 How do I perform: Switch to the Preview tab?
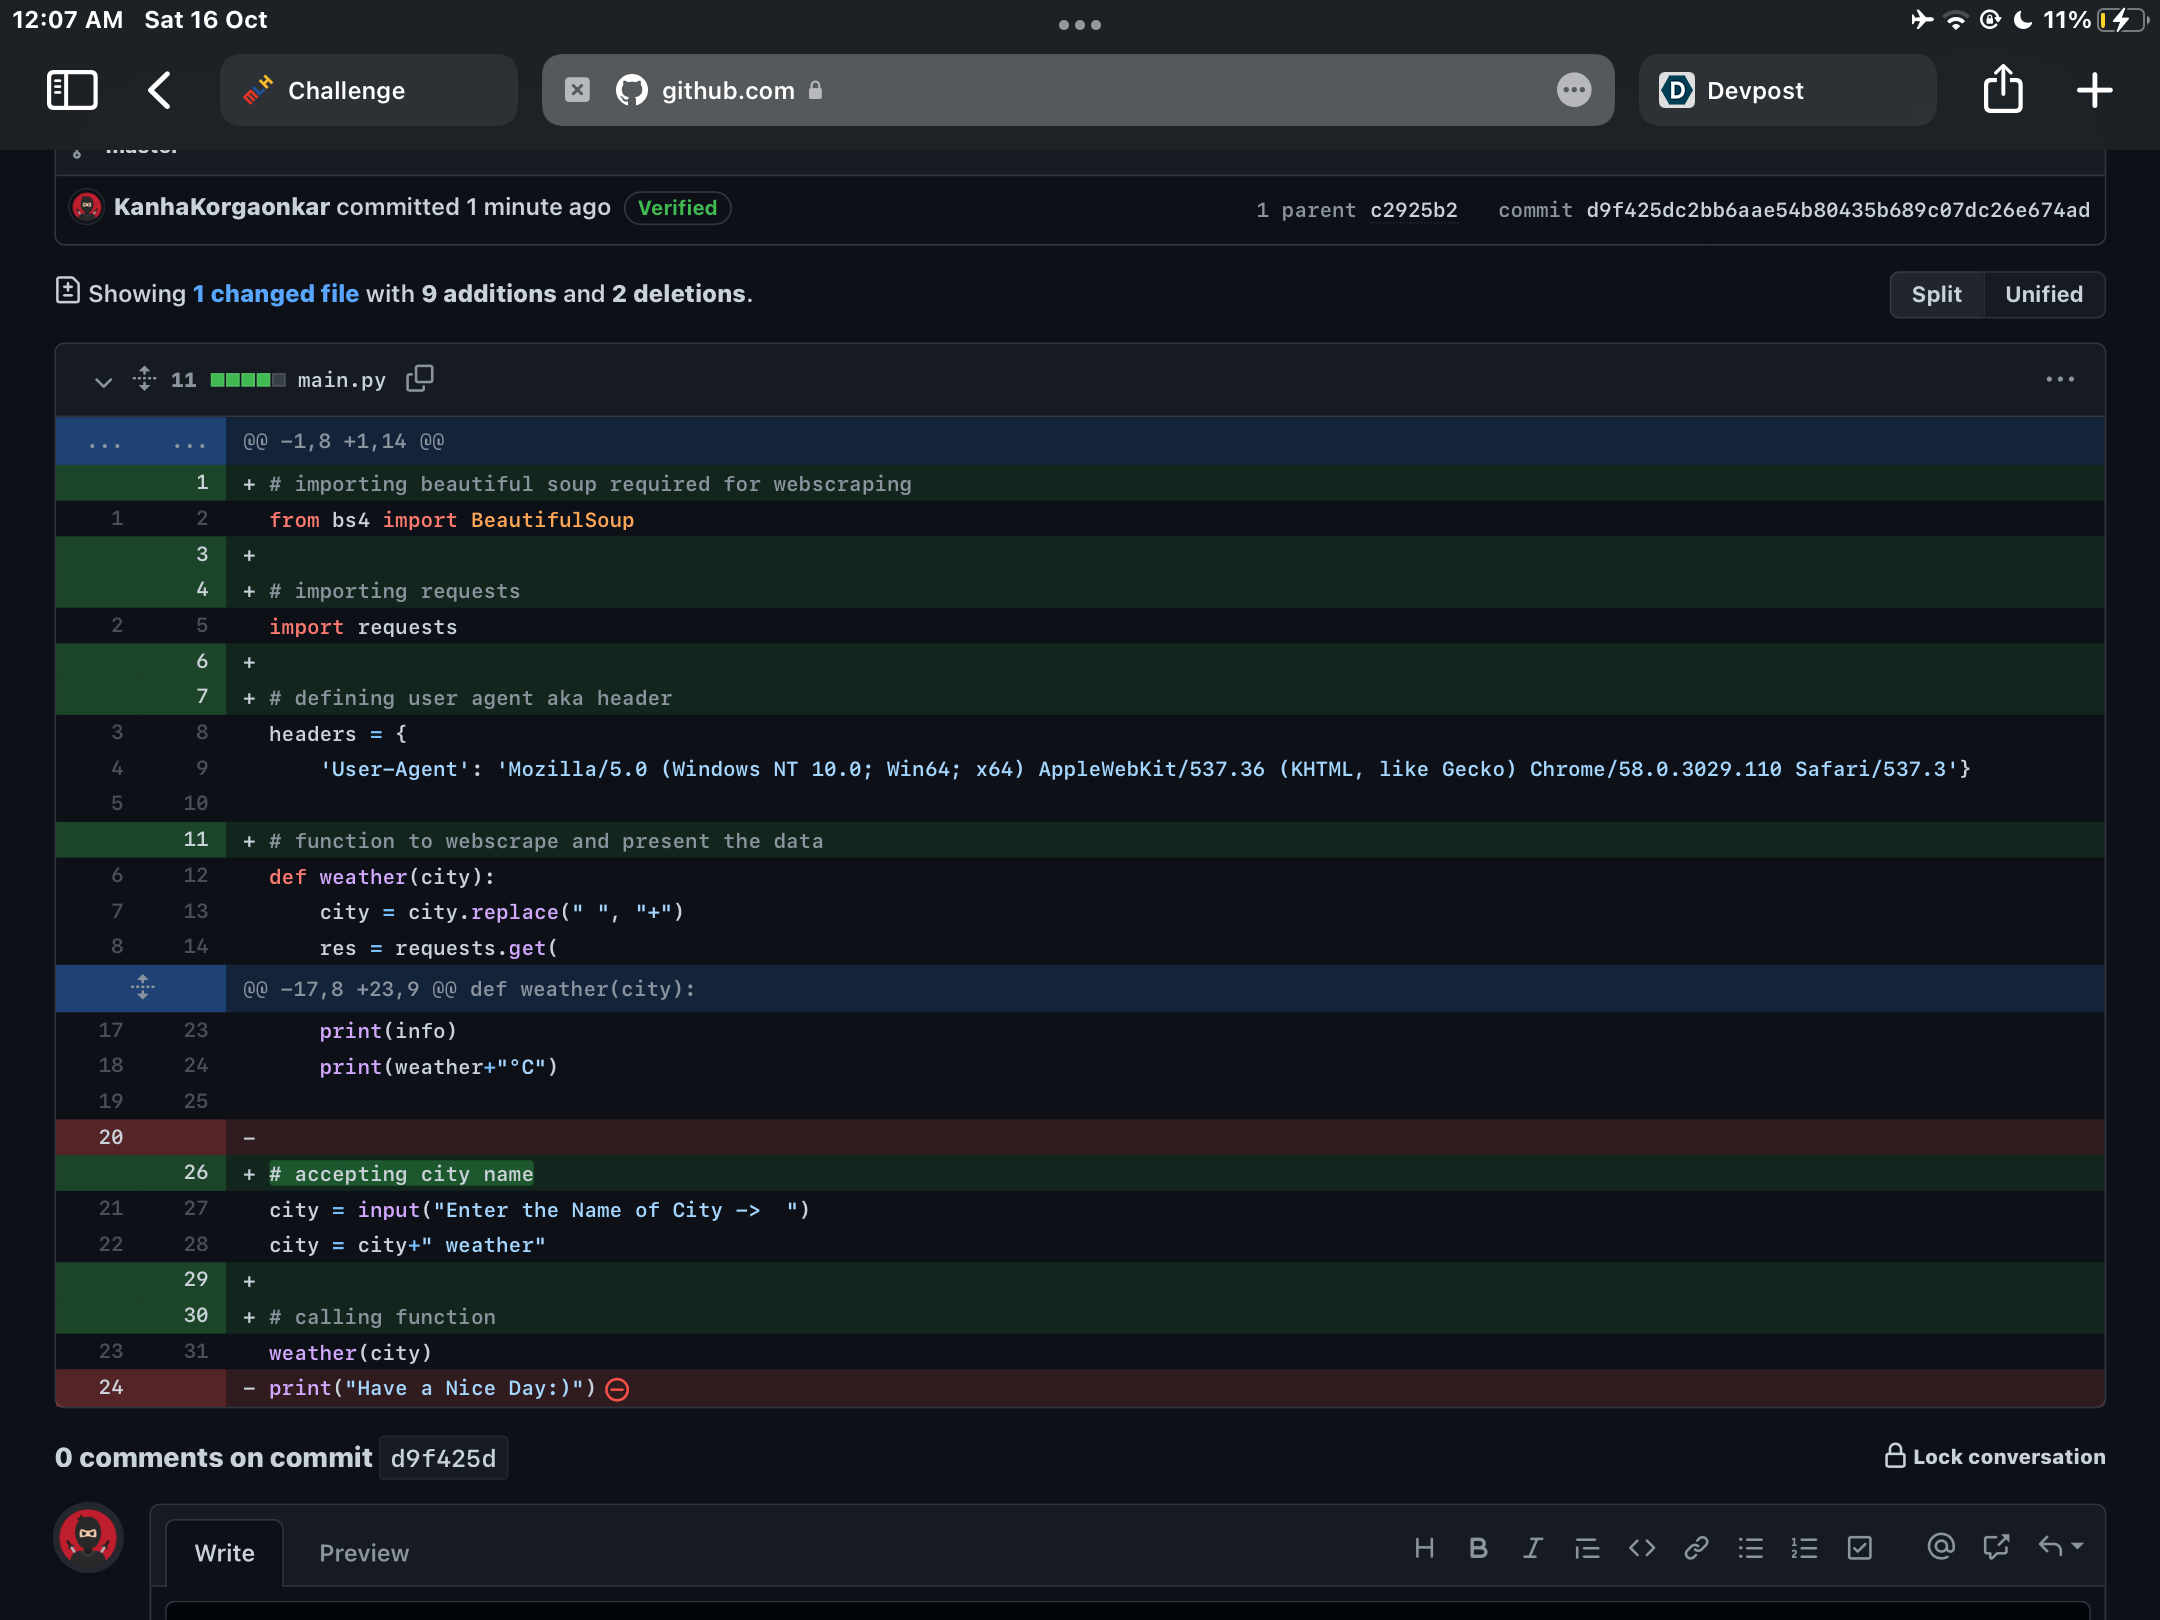(x=363, y=1553)
